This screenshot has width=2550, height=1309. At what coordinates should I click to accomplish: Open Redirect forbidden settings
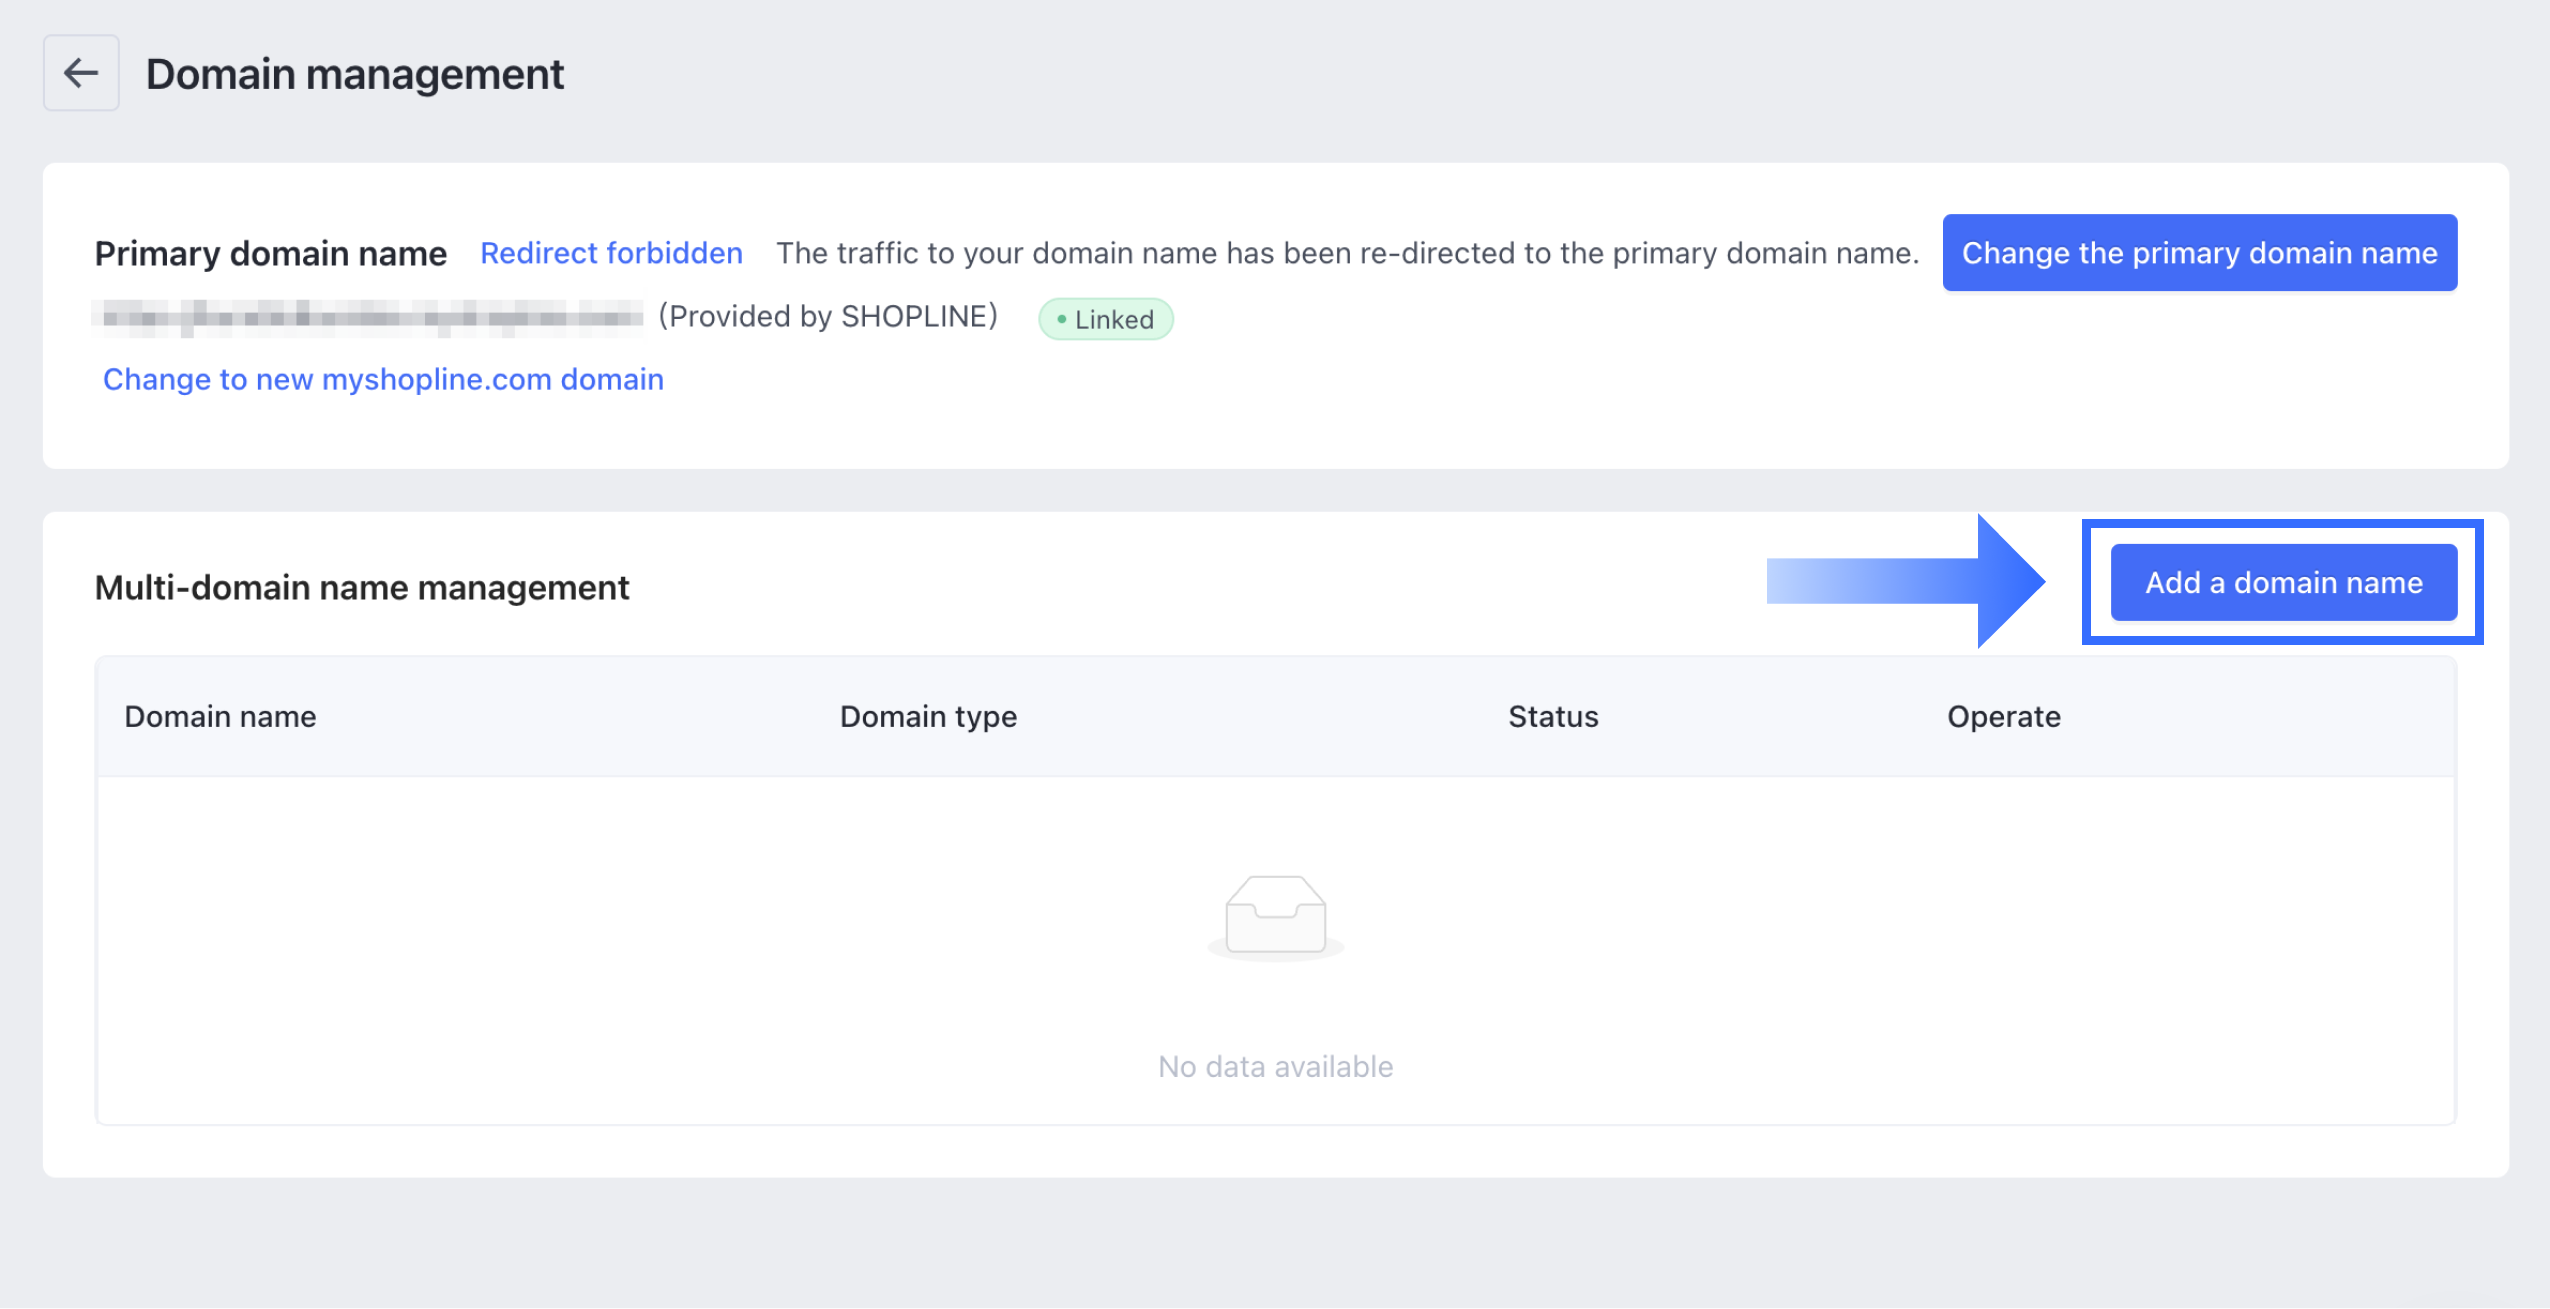pyautogui.click(x=611, y=253)
